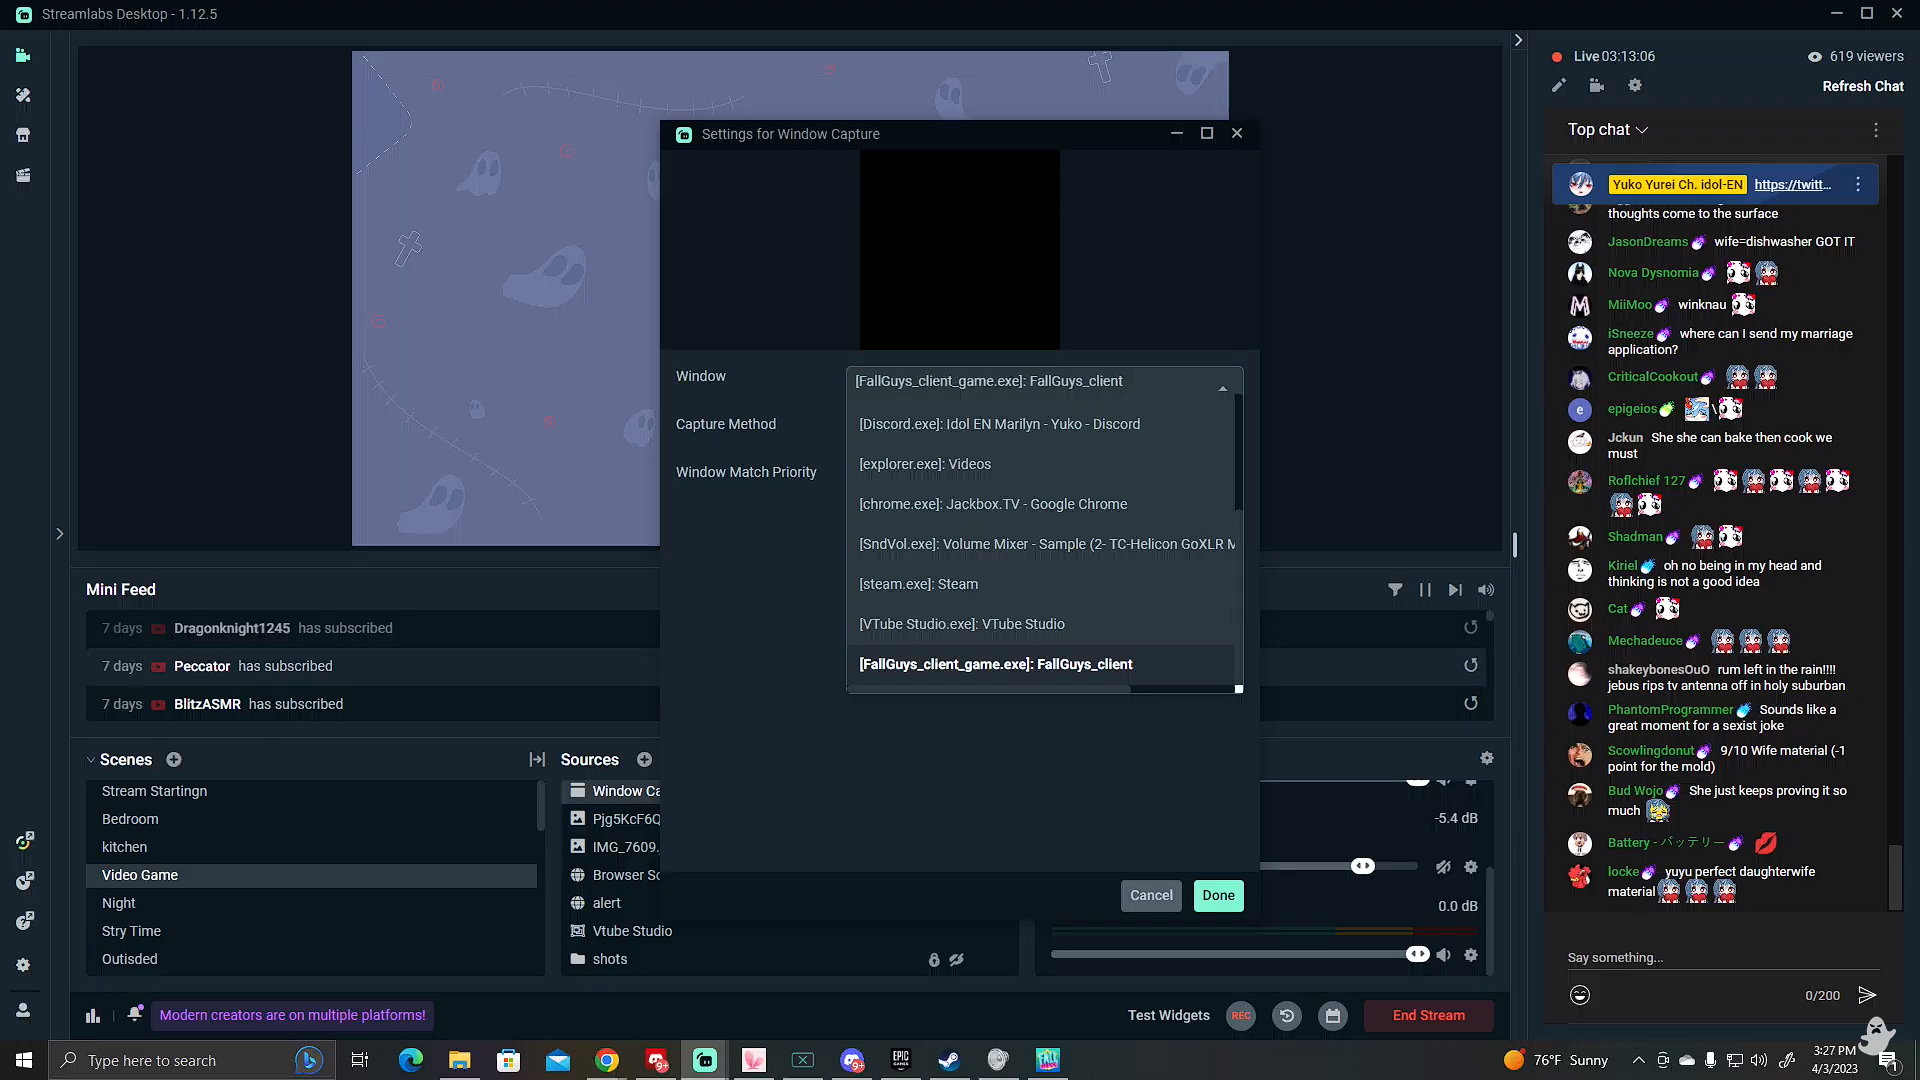Start recording with REC button
Image resolution: width=1920 pixels, height=1080 pixels.
pos(1241,1016)
